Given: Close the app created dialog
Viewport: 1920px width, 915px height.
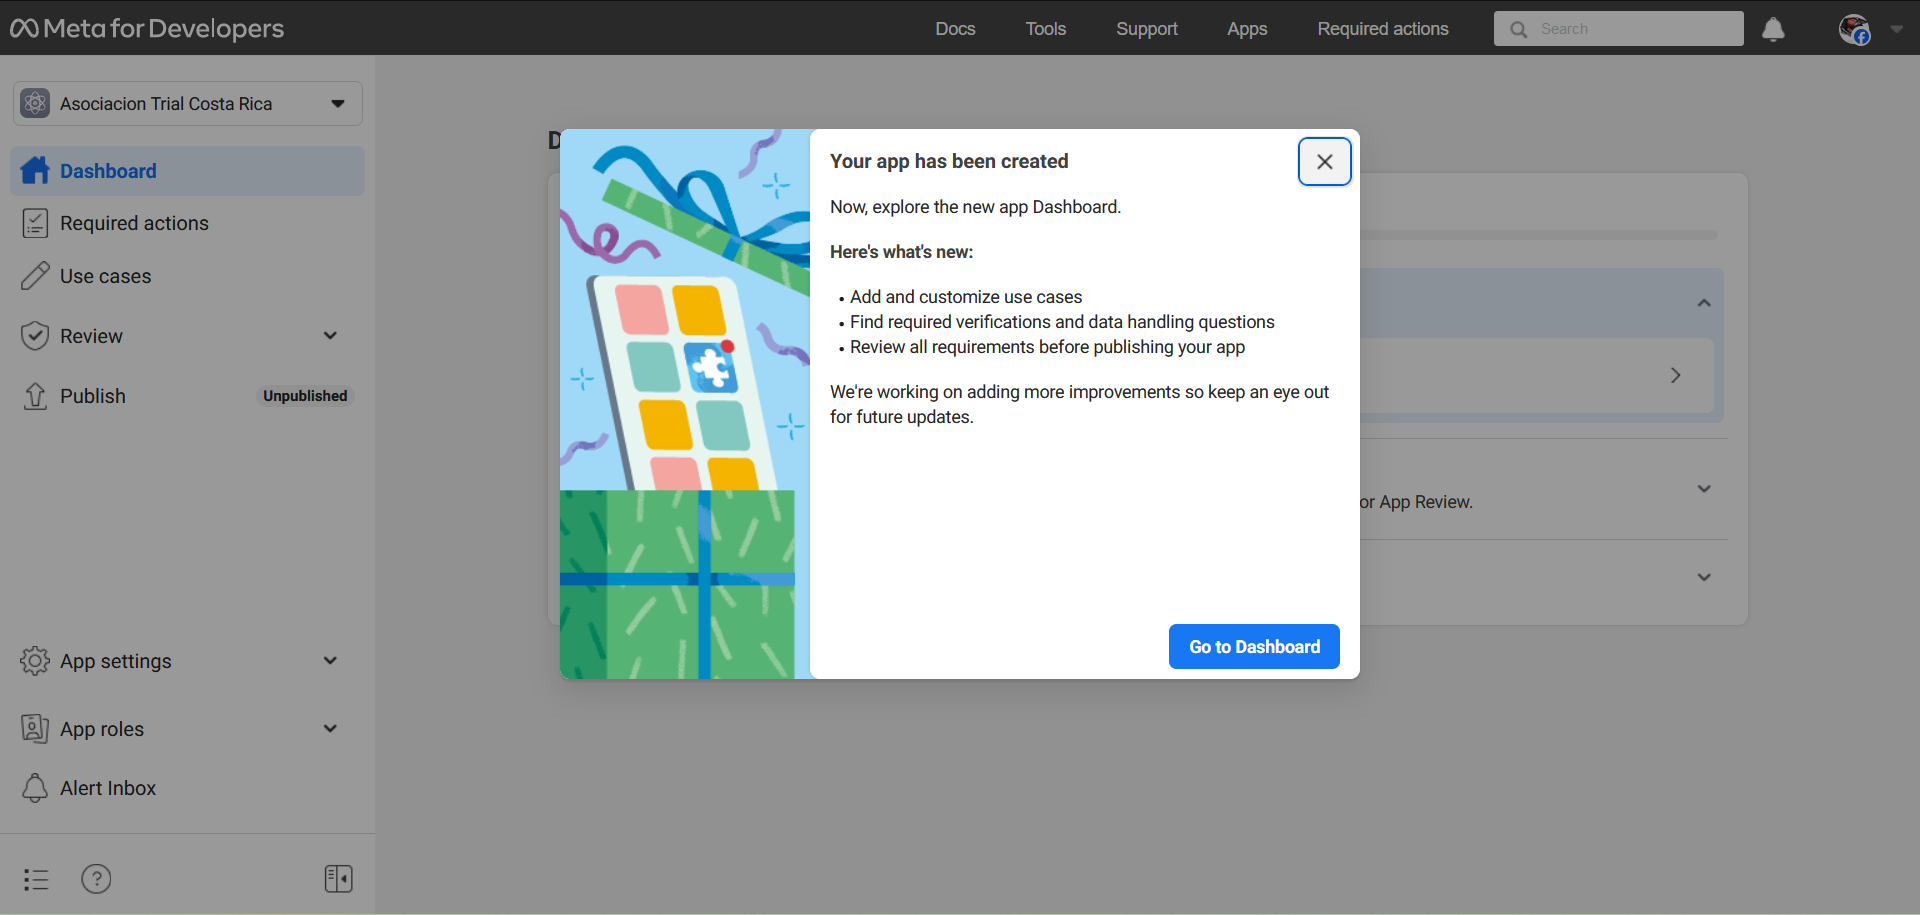Looking at the screenshot, I should pyautogui.click(x=1324, y=162).
